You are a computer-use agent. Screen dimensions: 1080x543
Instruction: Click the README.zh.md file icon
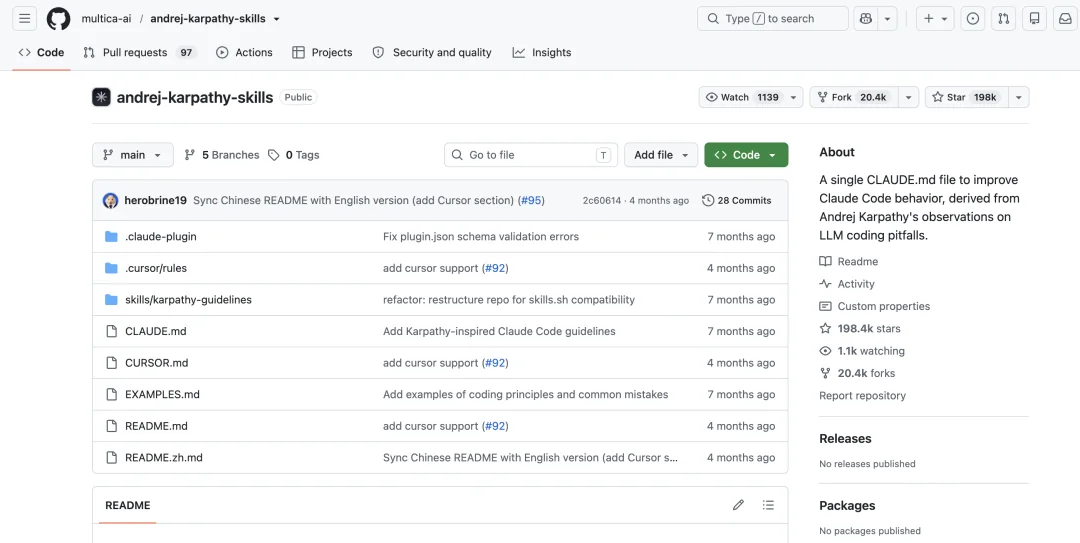[111, 458]
